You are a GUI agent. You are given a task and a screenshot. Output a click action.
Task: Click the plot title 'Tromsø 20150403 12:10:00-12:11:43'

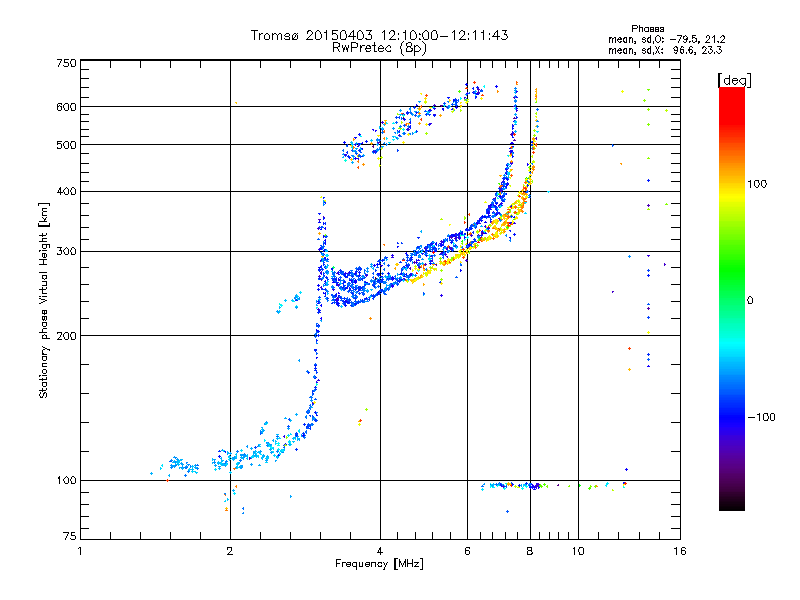point(379,35)
